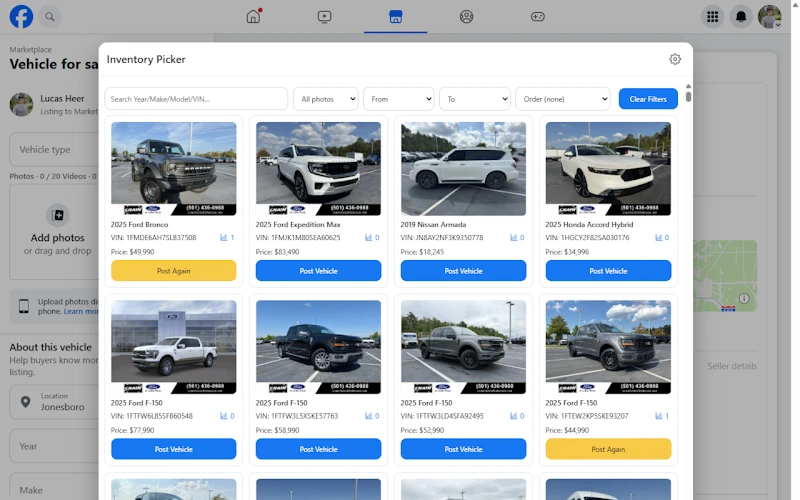This screenshot has height=500, width=800.
Task: Click the Clear Filters button
Action: 648,98
